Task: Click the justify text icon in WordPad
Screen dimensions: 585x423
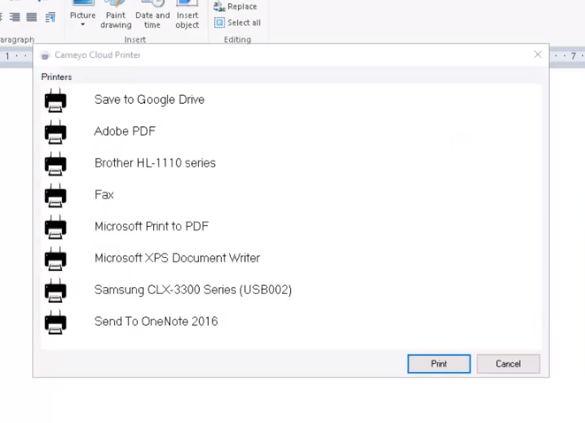Action: 32,17
